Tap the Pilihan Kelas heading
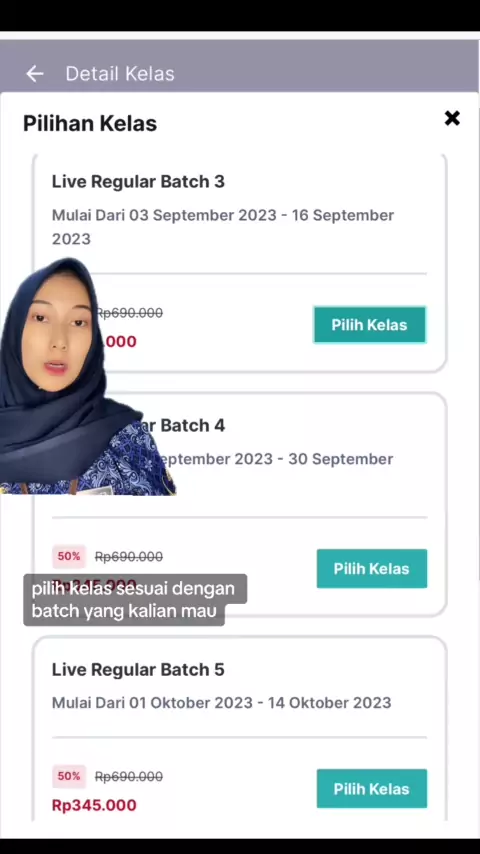The height and width of the screenshot is (854, 480). tap(90, 124)
